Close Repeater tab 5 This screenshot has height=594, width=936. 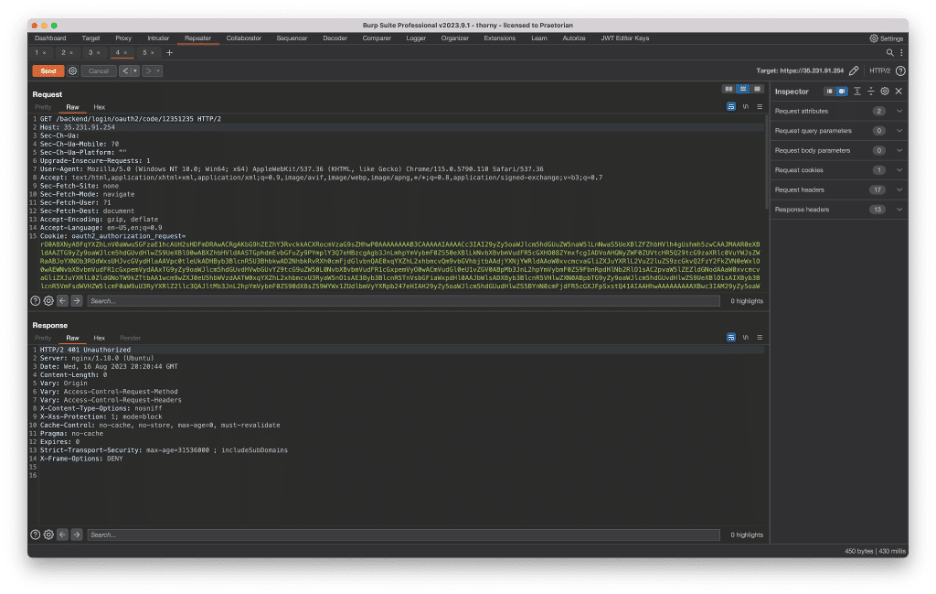click(x=152, y=53)
